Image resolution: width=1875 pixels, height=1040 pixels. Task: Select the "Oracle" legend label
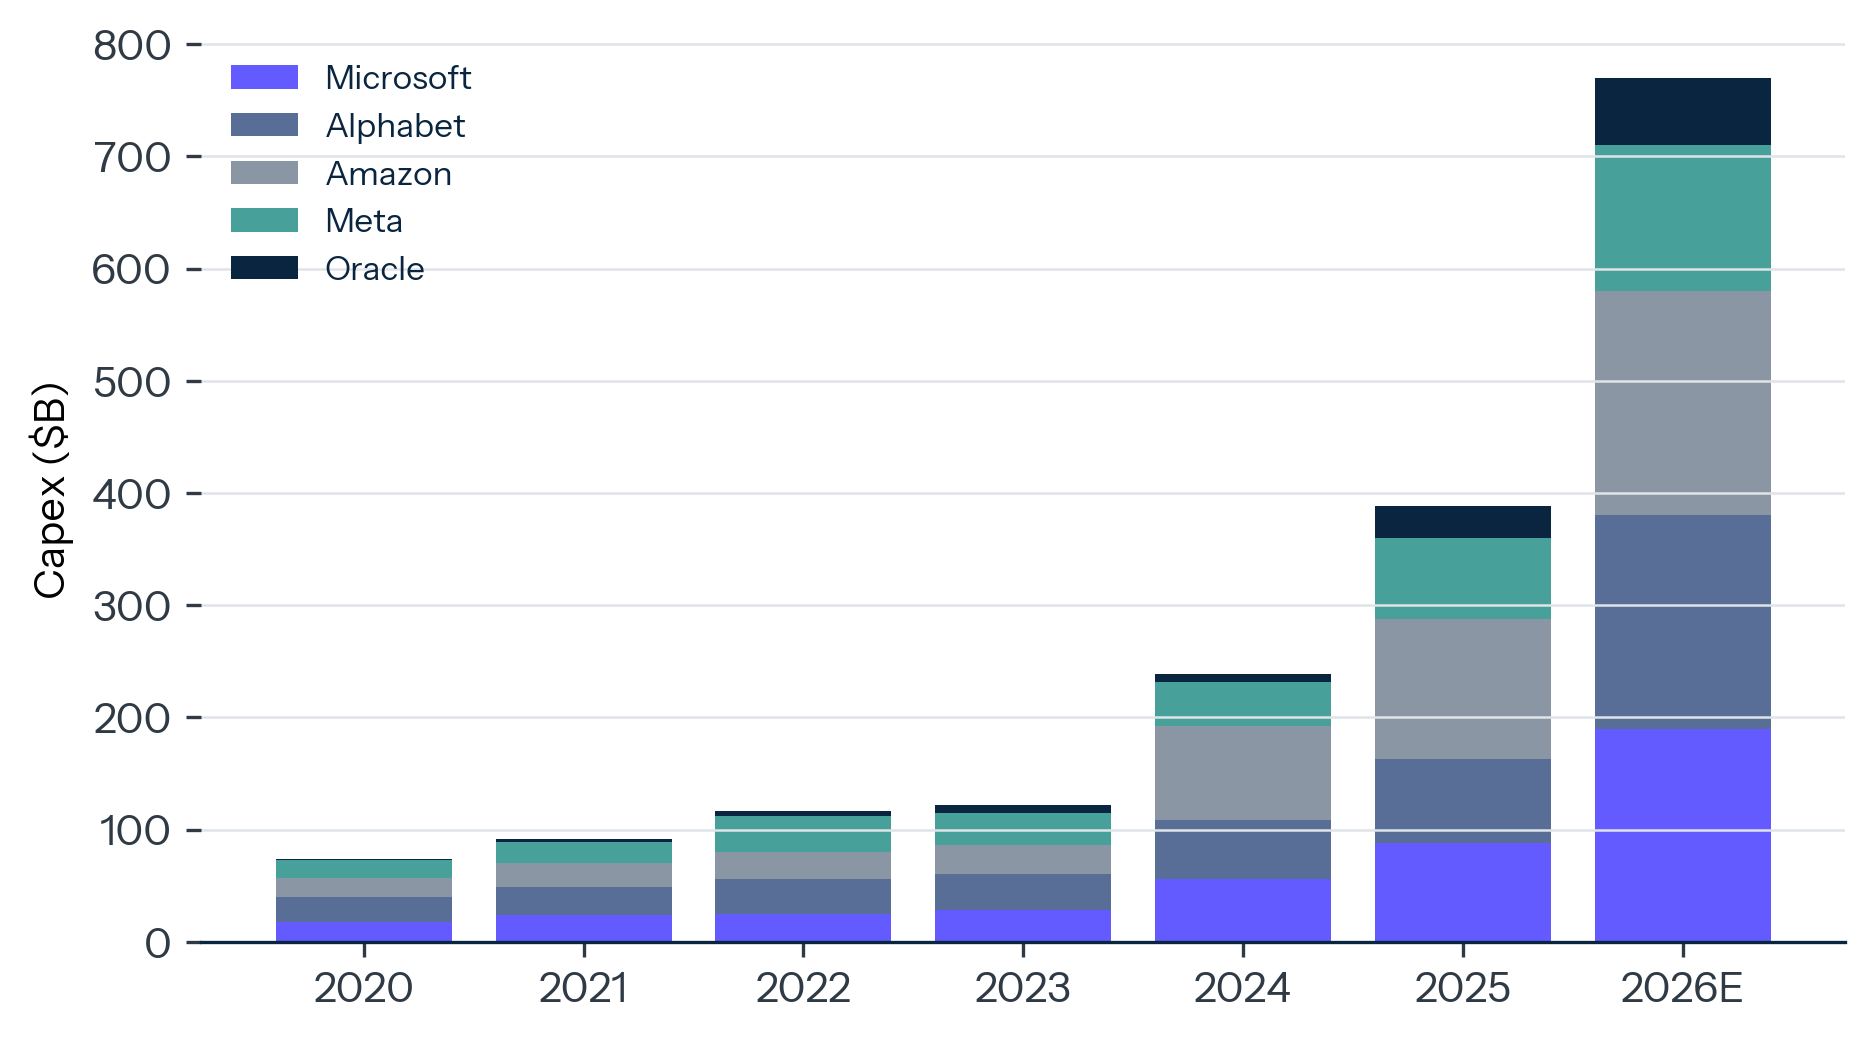375,269
